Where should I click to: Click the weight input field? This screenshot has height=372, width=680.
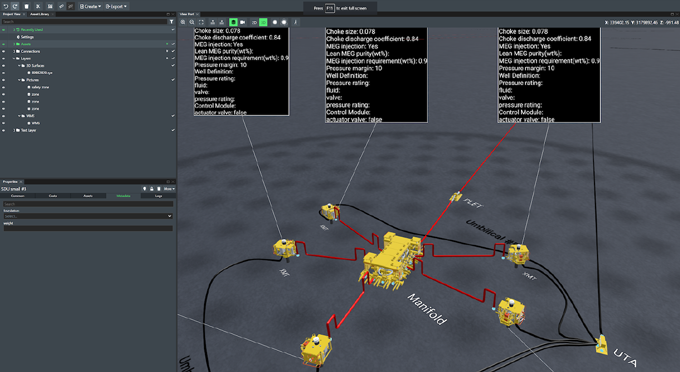click(88, 228)
